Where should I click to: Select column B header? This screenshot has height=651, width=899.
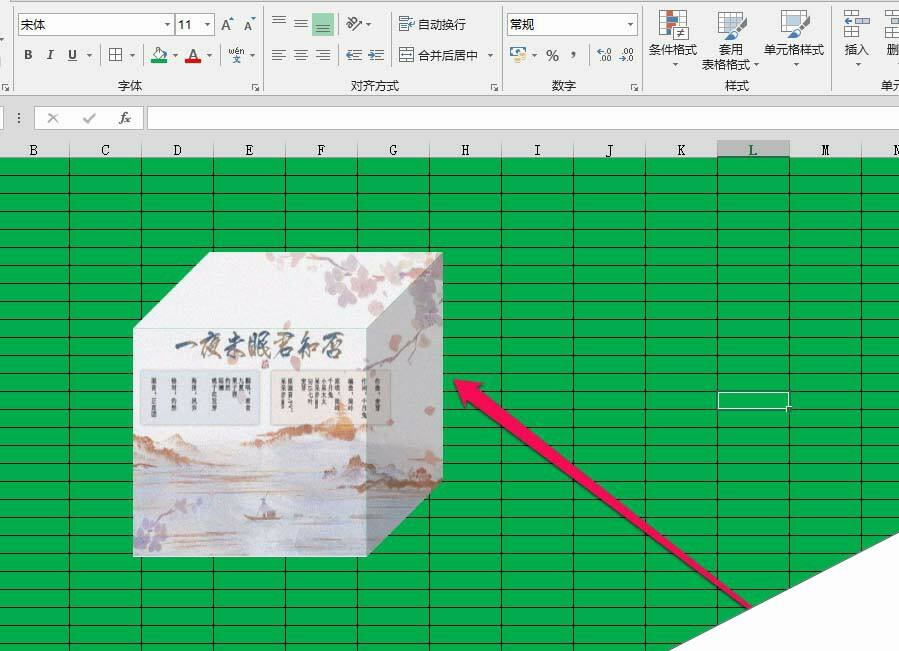click(x=34, y=150)
